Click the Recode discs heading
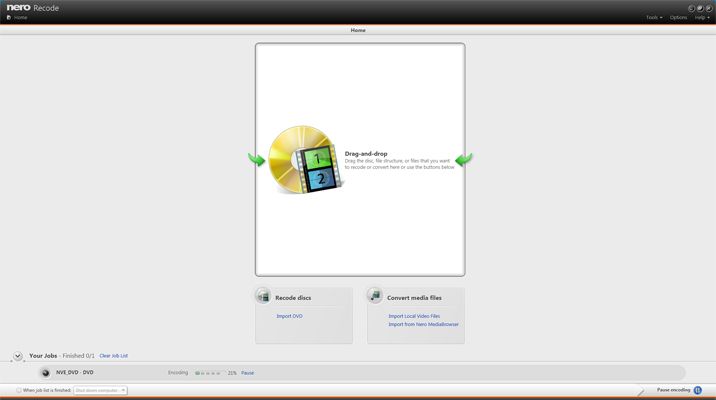Viewport: 716px width, 400px height. [x=293, y=298]
